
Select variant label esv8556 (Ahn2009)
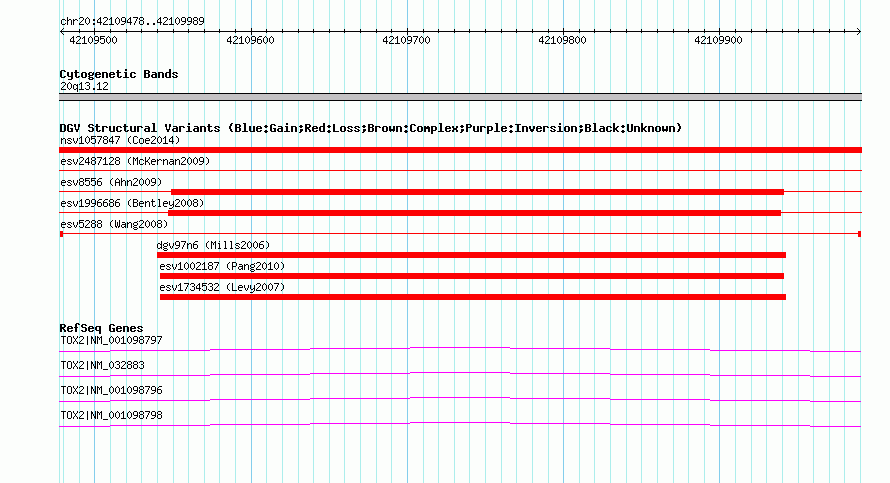[x=111, y=182]
